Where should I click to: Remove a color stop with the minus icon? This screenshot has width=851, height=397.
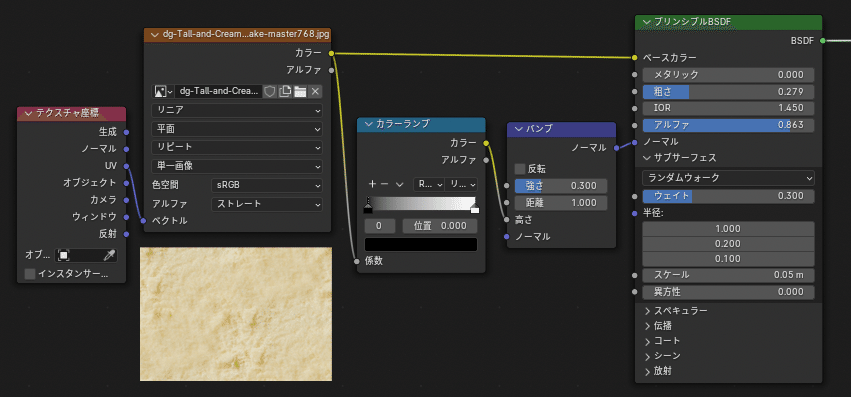point(384,184)
